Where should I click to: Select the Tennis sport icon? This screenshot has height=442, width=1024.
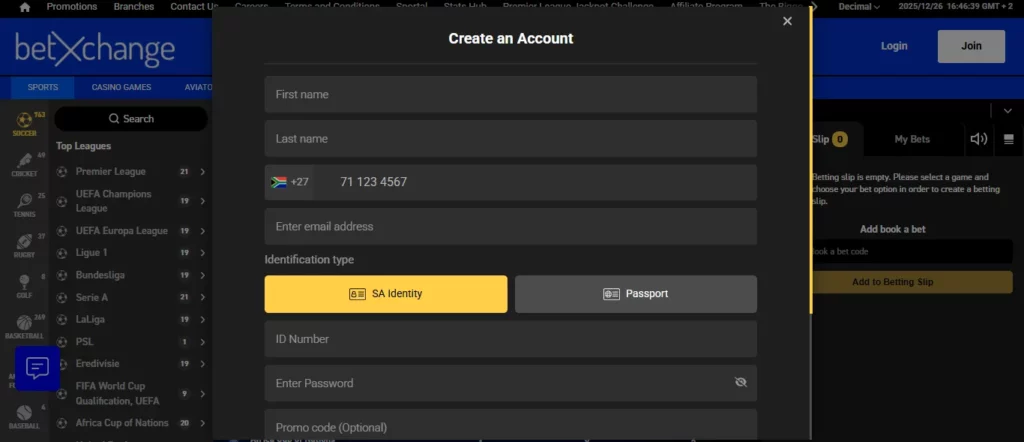(x=24, y=204)
